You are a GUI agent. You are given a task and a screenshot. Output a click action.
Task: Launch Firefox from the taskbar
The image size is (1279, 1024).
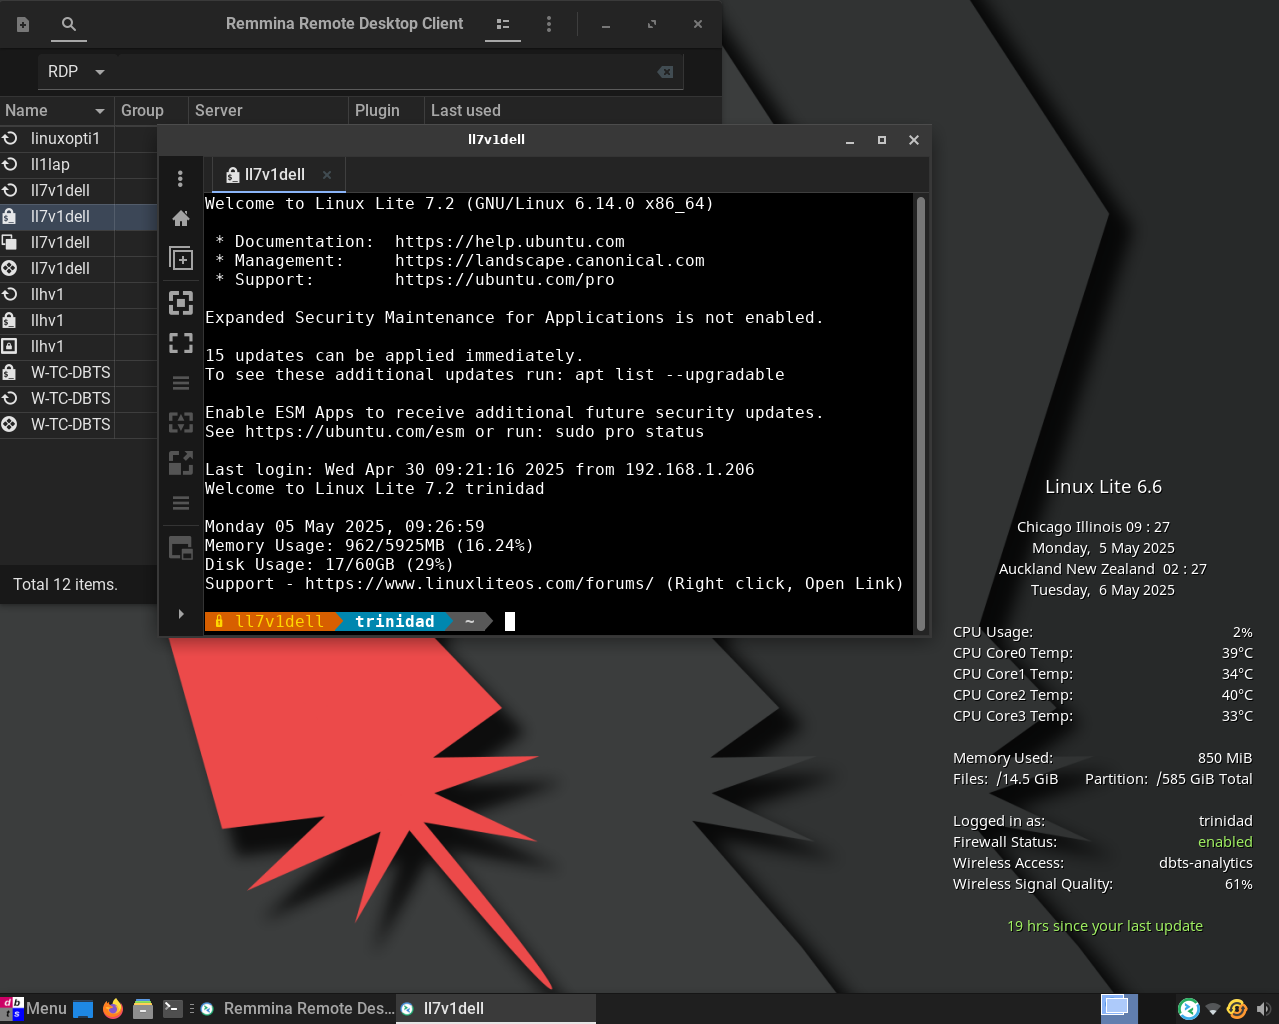click(113, 1008)
